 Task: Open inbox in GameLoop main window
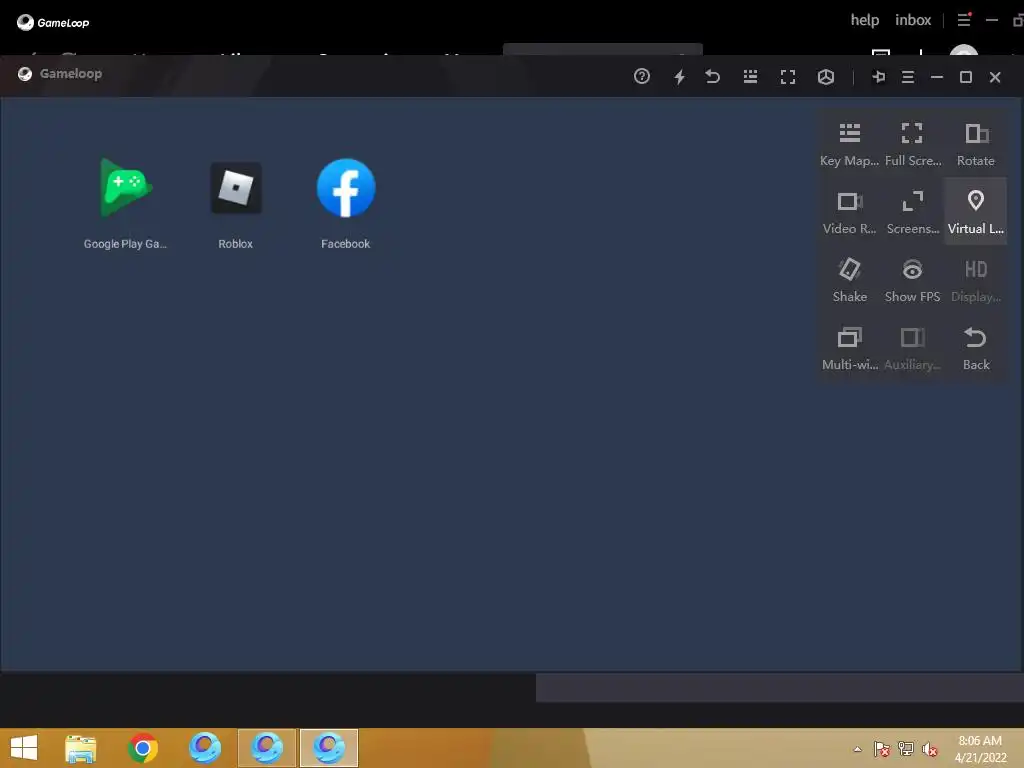click(913, 20)
